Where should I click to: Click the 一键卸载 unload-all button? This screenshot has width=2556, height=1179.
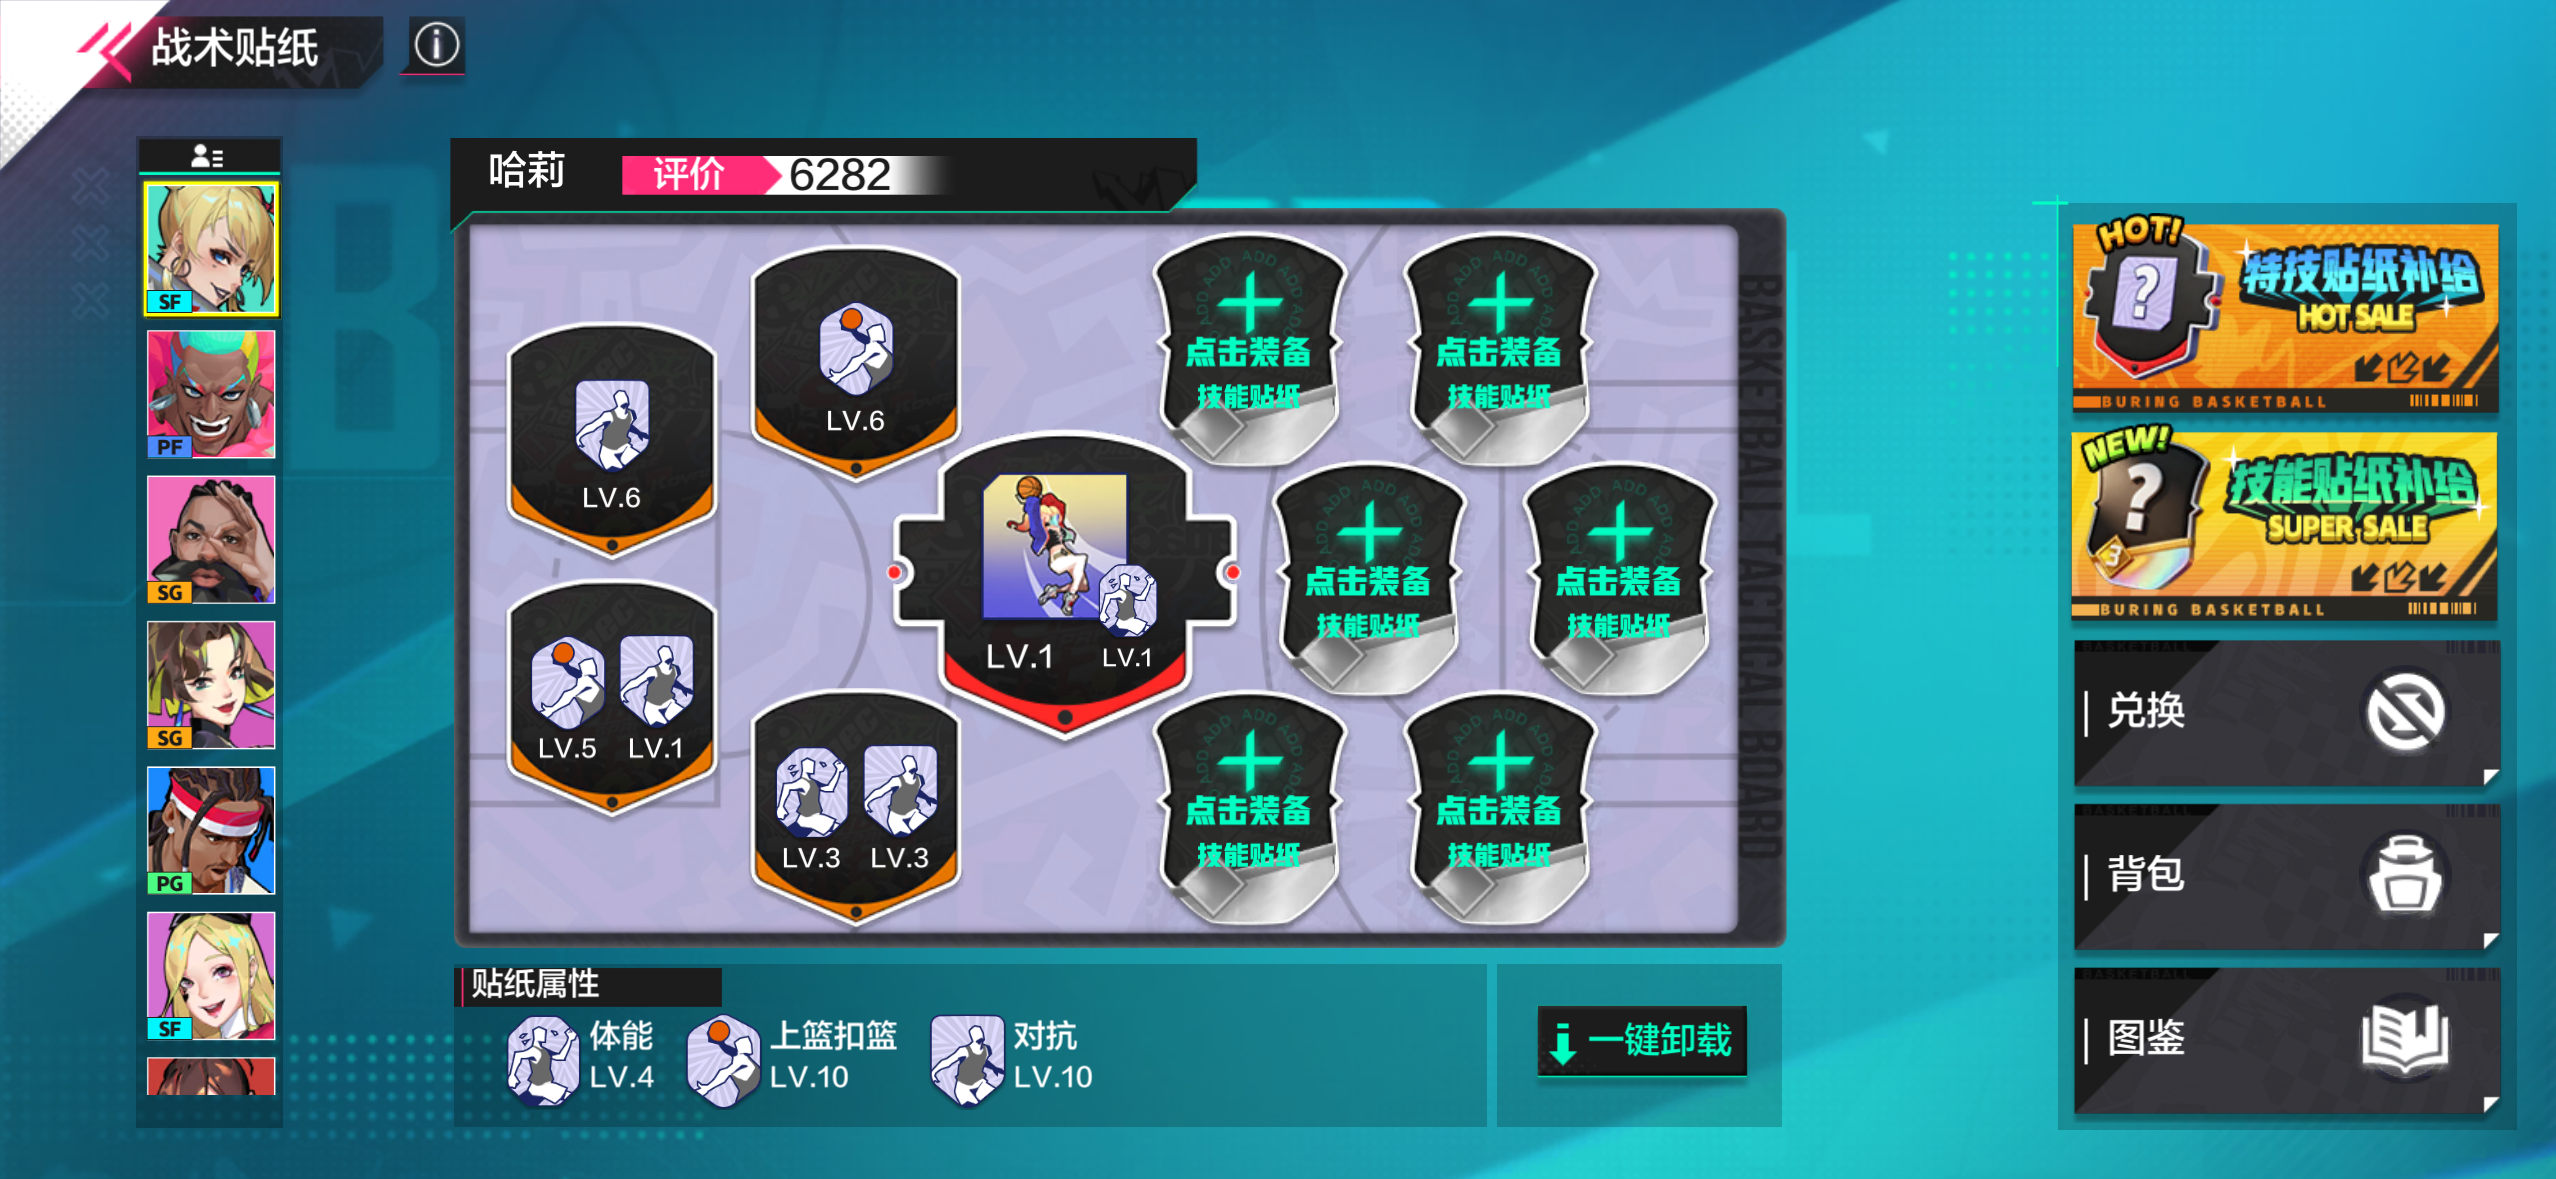[1641, 1041]
